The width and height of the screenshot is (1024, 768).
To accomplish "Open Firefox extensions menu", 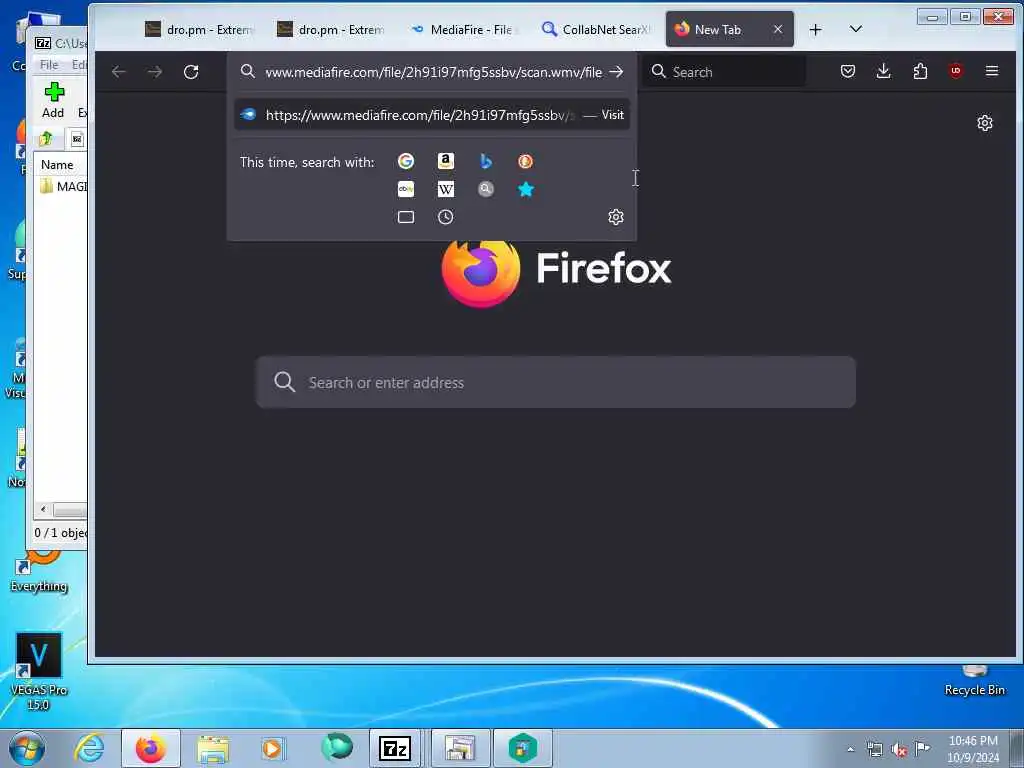I will (920, 71).
